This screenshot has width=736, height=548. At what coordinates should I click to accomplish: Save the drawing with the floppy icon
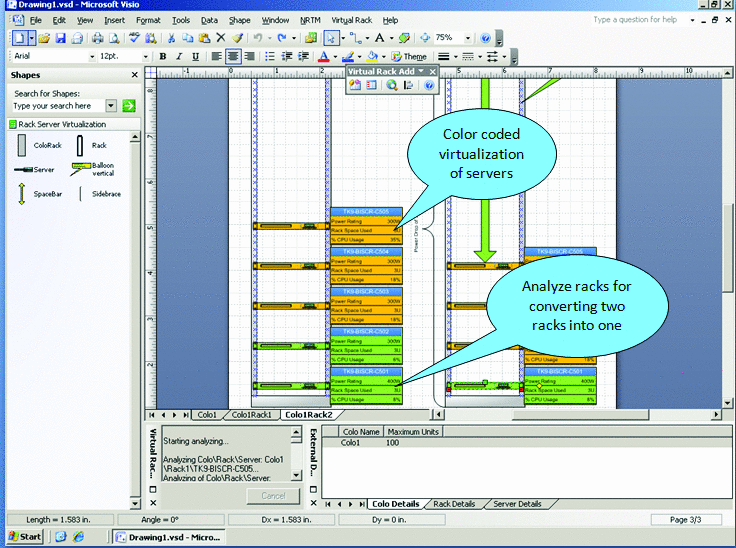tap(61, 38)
